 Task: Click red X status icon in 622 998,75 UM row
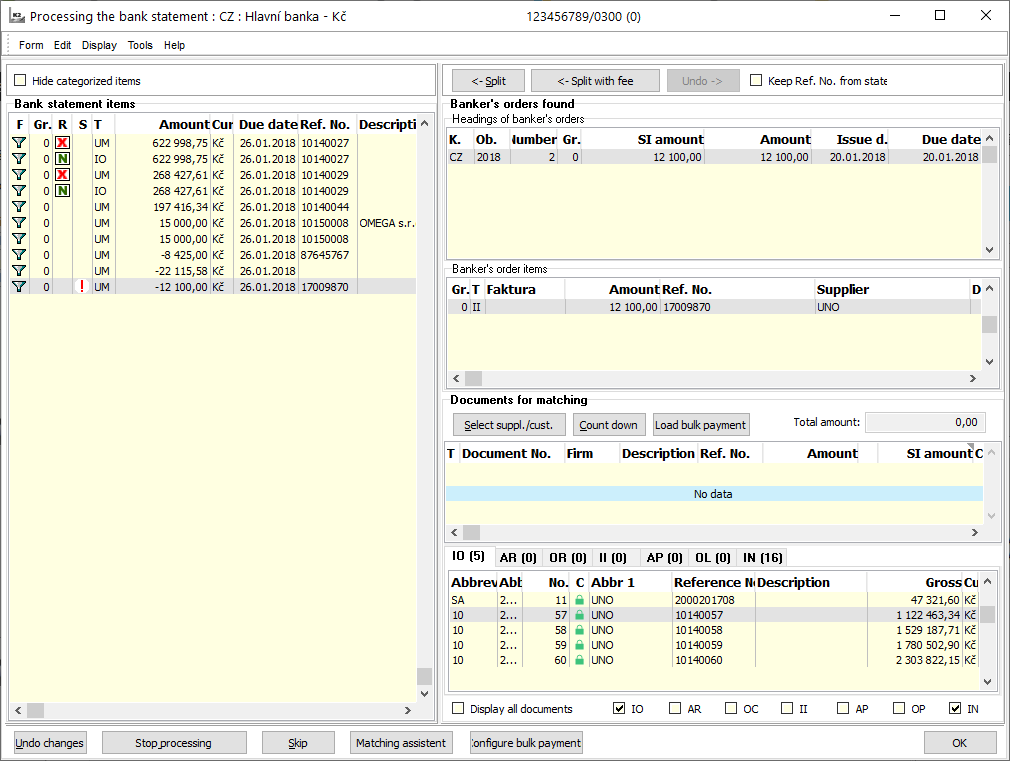[62, 143]
